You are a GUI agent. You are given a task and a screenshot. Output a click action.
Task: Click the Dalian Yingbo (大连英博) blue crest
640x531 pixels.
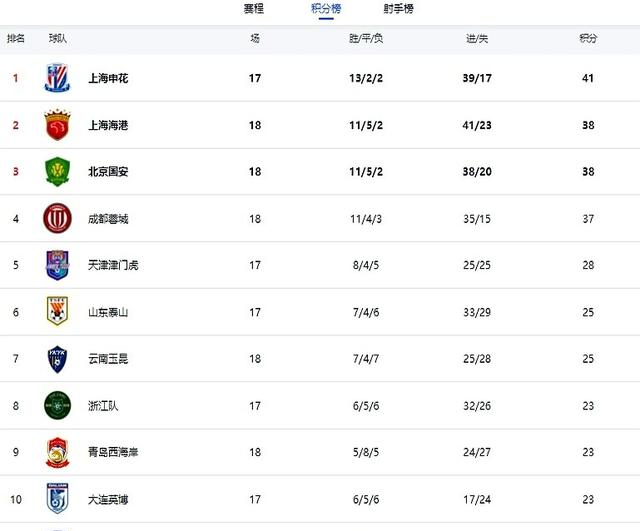[x=57, y=498]
